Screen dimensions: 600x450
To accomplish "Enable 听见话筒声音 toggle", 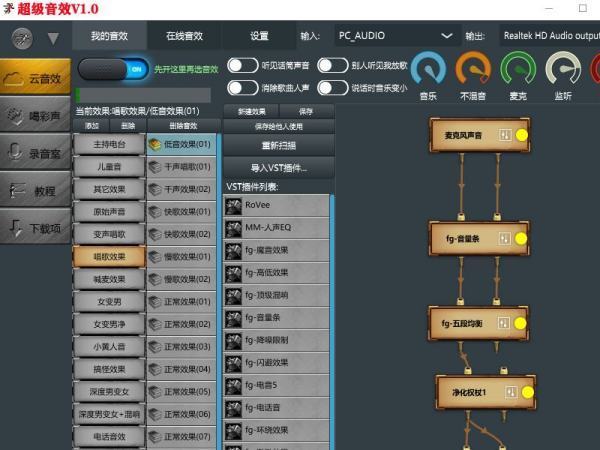I will [242, 65].
